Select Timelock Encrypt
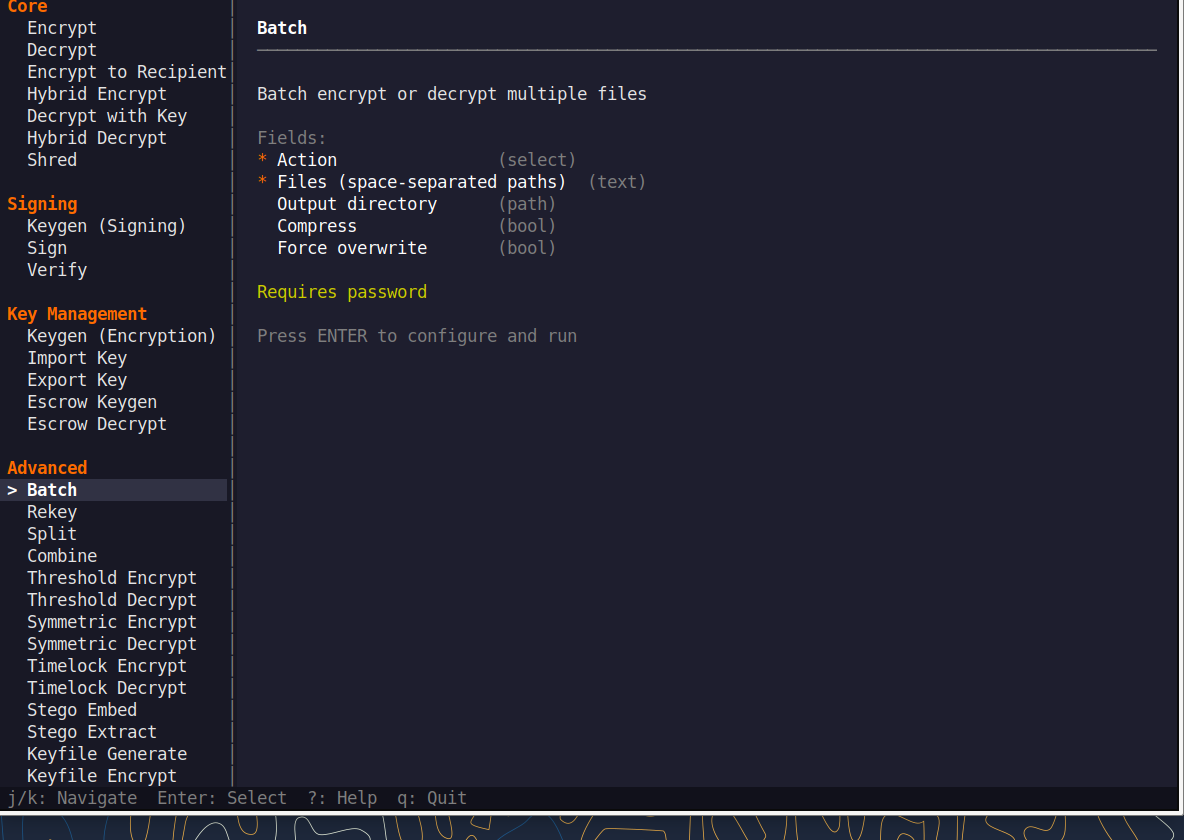Image resolution: width=1184 pixels, height=840 pixels. point(106,665)
